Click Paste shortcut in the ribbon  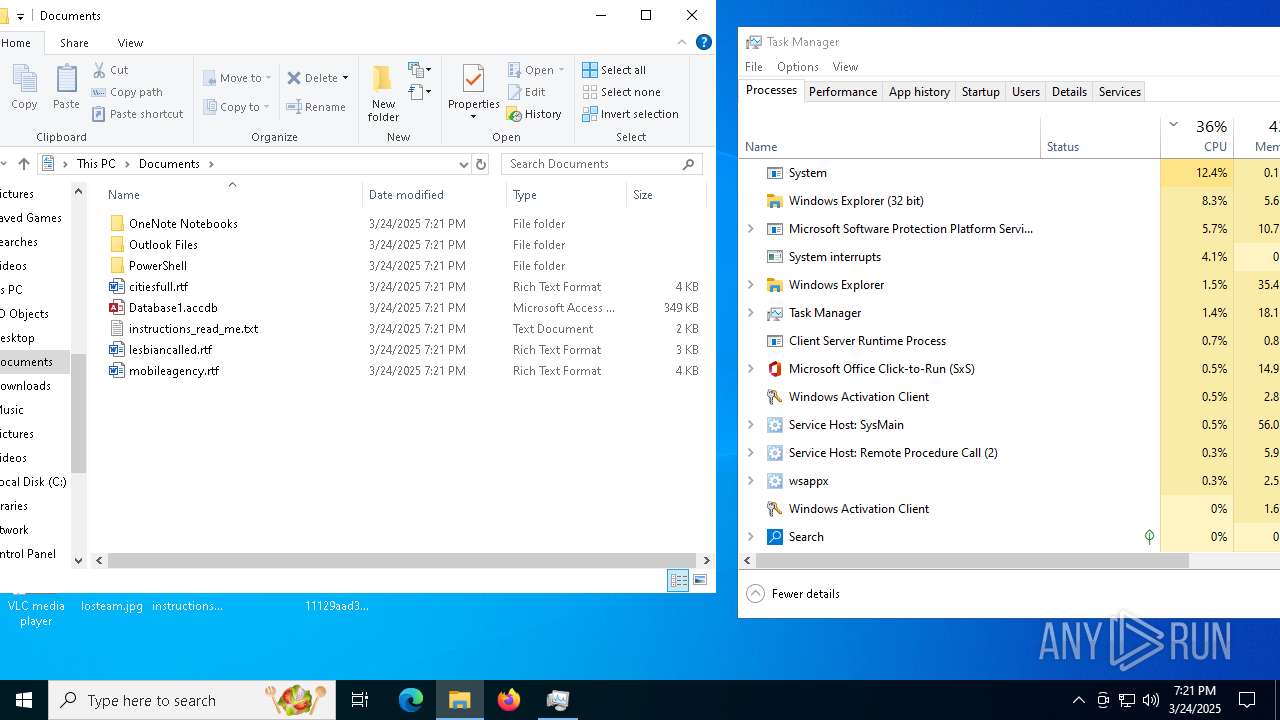tap(137, 114)
